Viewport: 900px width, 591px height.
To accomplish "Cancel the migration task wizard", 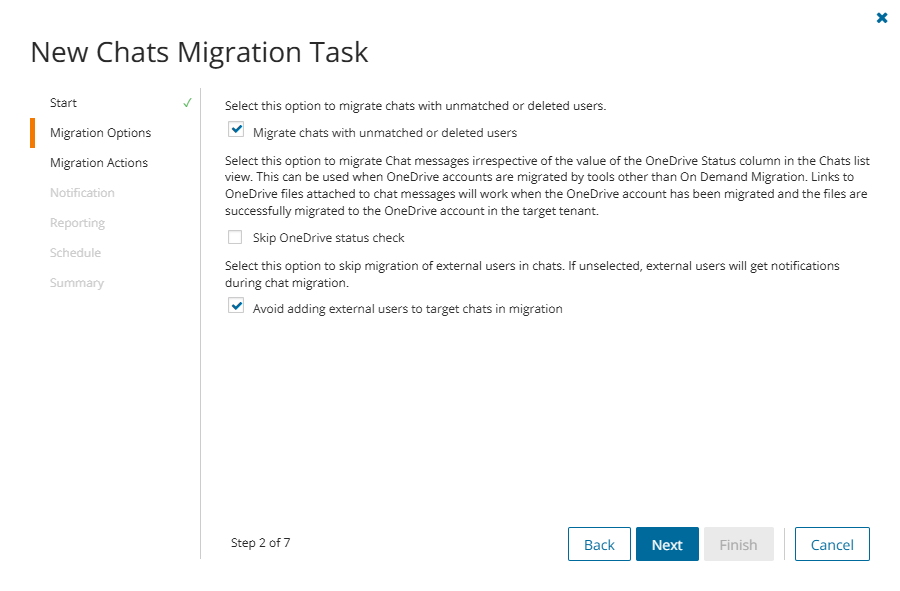I will click(832, 544).
